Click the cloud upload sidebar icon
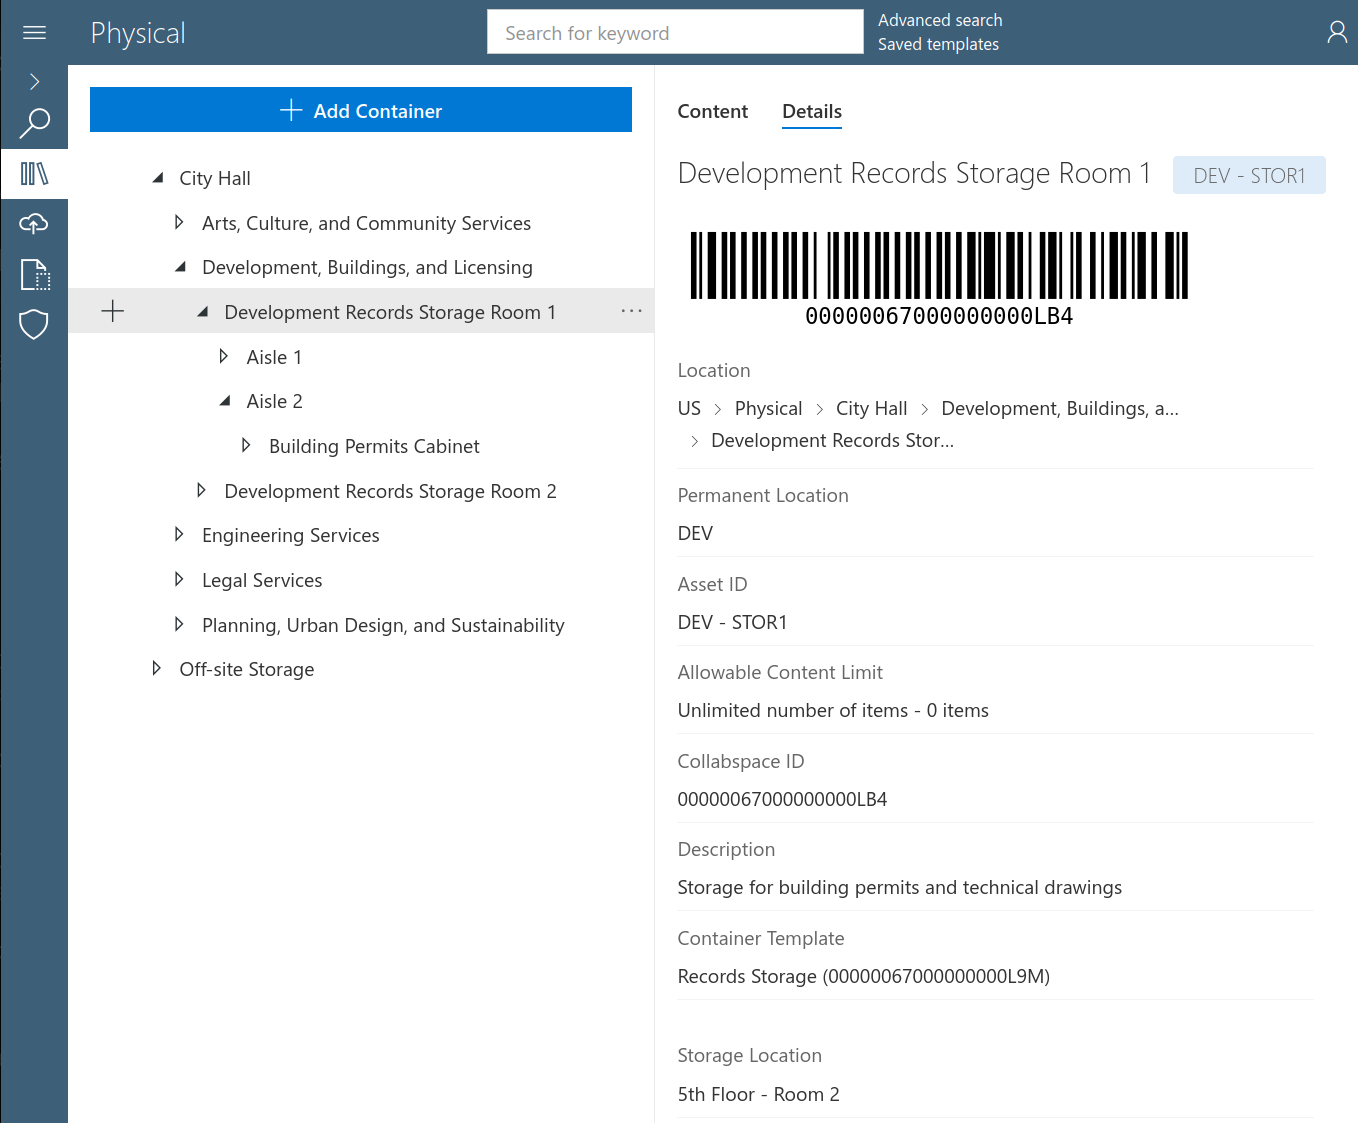1358x1123 pixels. point(34,224)
